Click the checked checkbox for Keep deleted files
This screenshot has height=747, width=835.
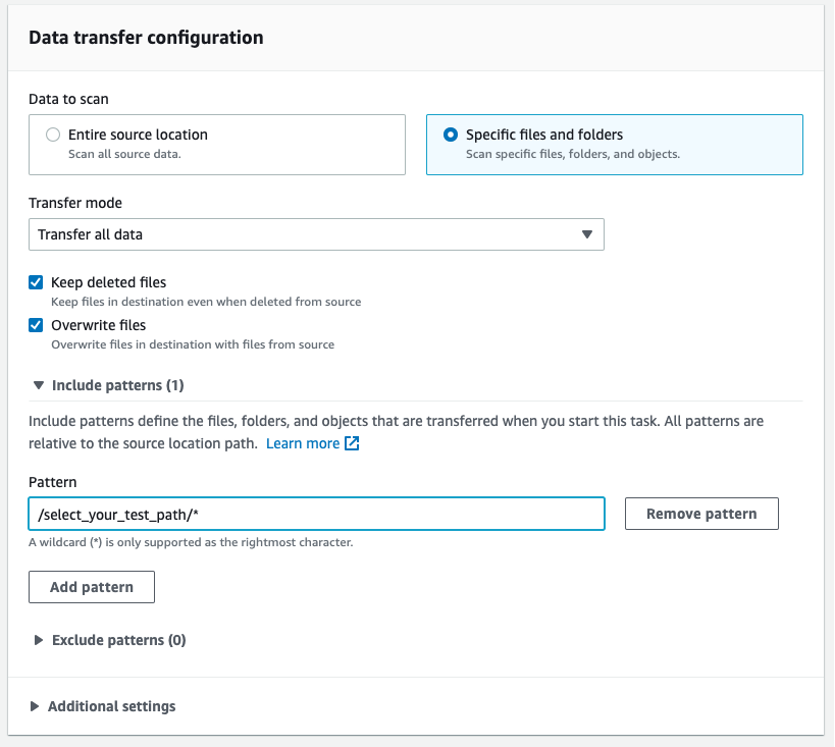[x=36, y=282]
